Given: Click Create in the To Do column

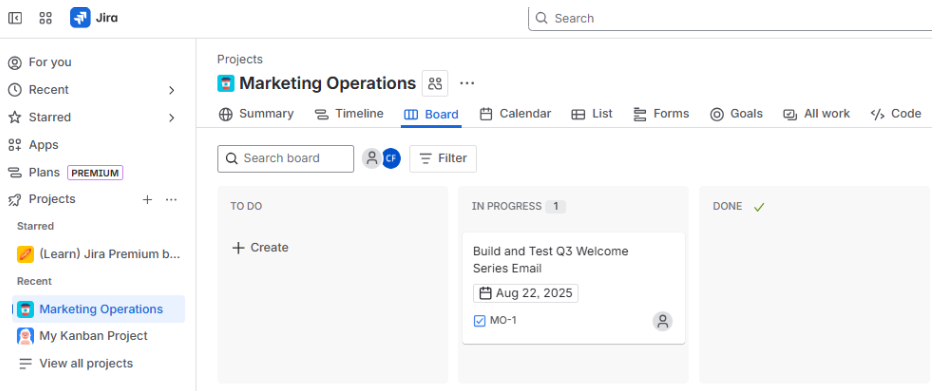Looking at the screenshot, I should point(260,248).
